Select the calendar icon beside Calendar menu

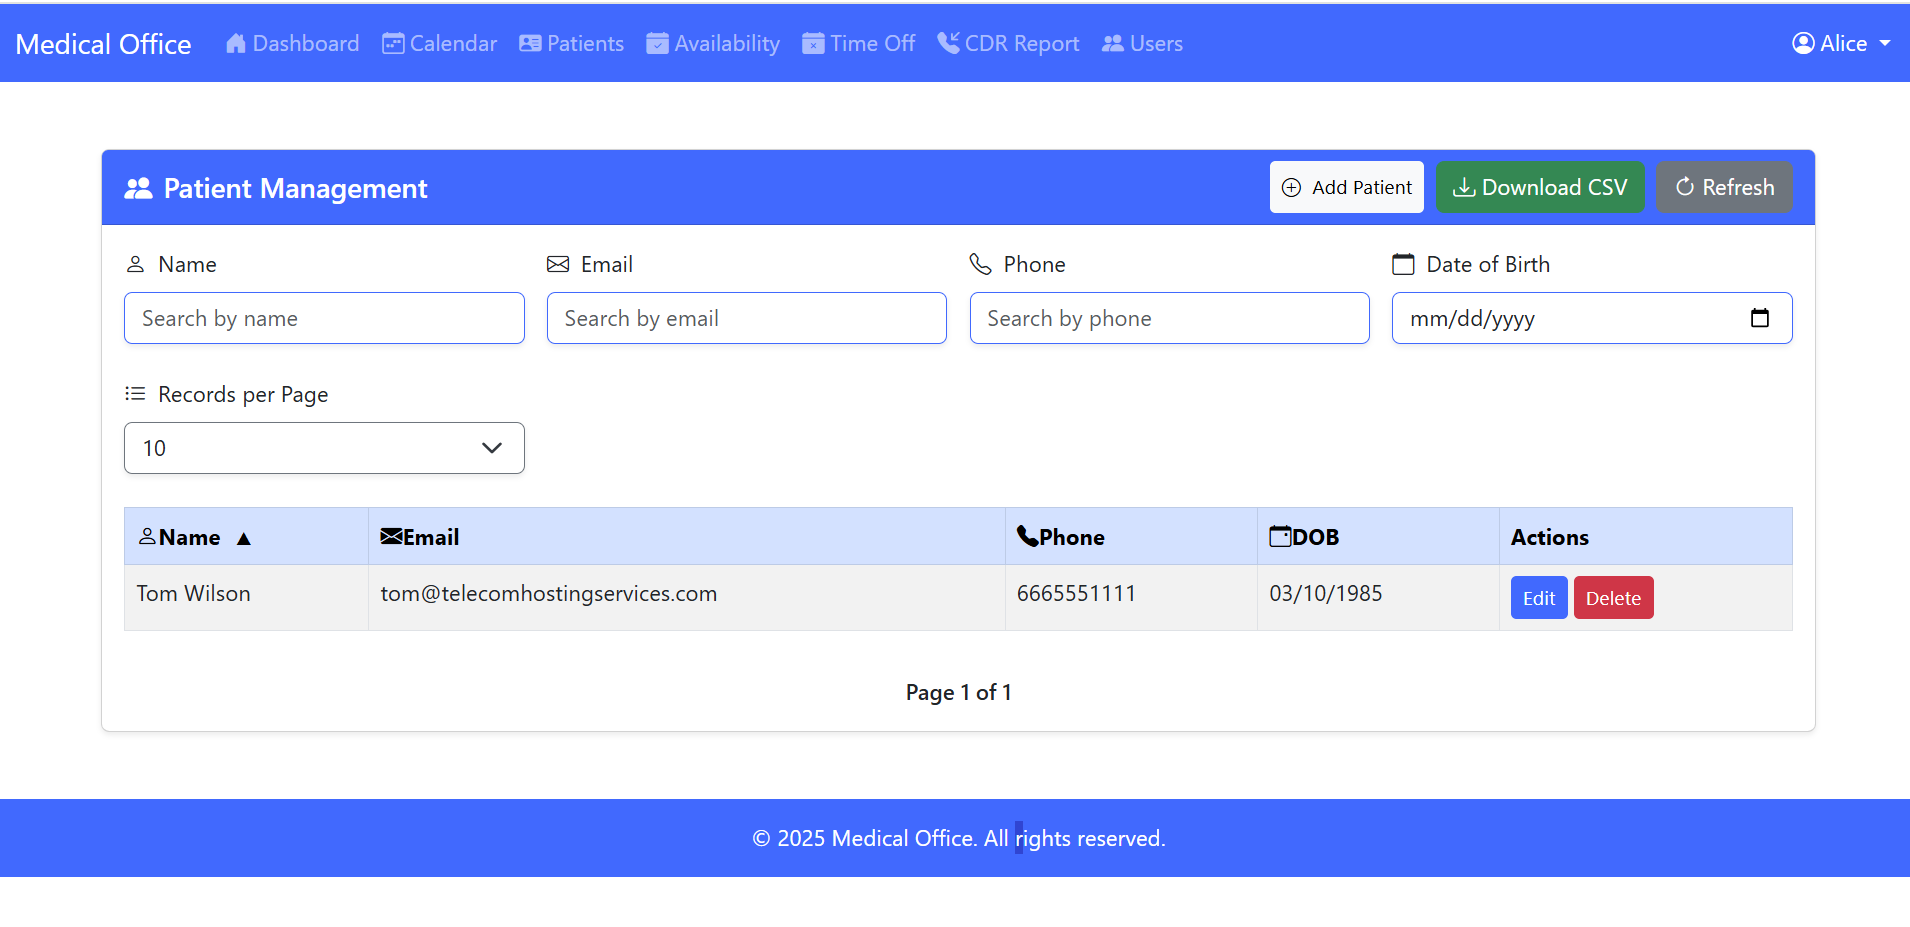pyautogui.click(x=391, y=43)
